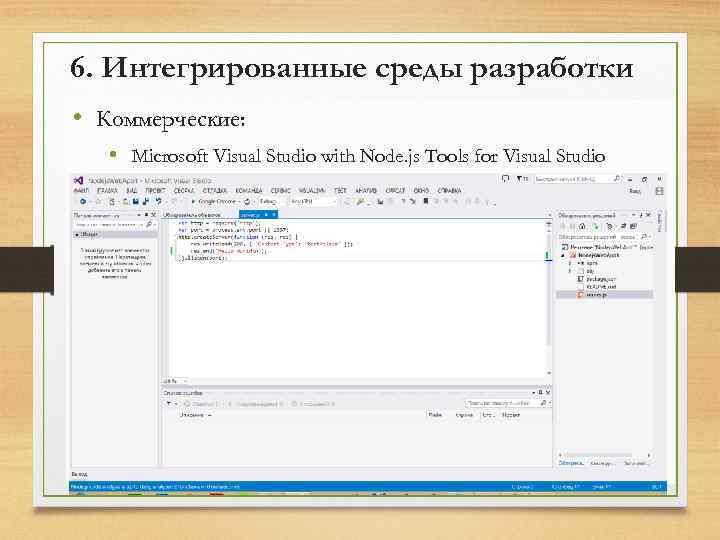Open the ПРОЕКТ menu
The height and width of the screenshot is (540, 720).
[155, 191]
